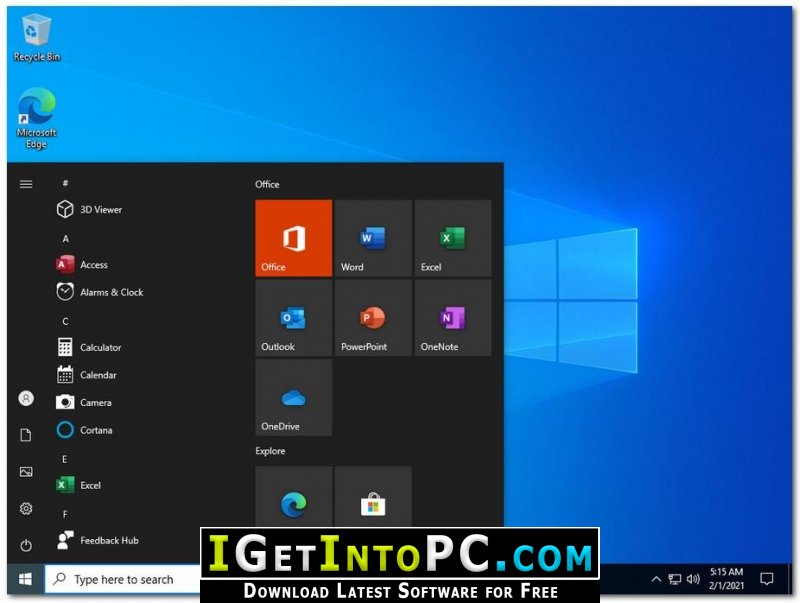Open the volume control in system tray
This screenshot has width=800, height=603.
point(693,579)
